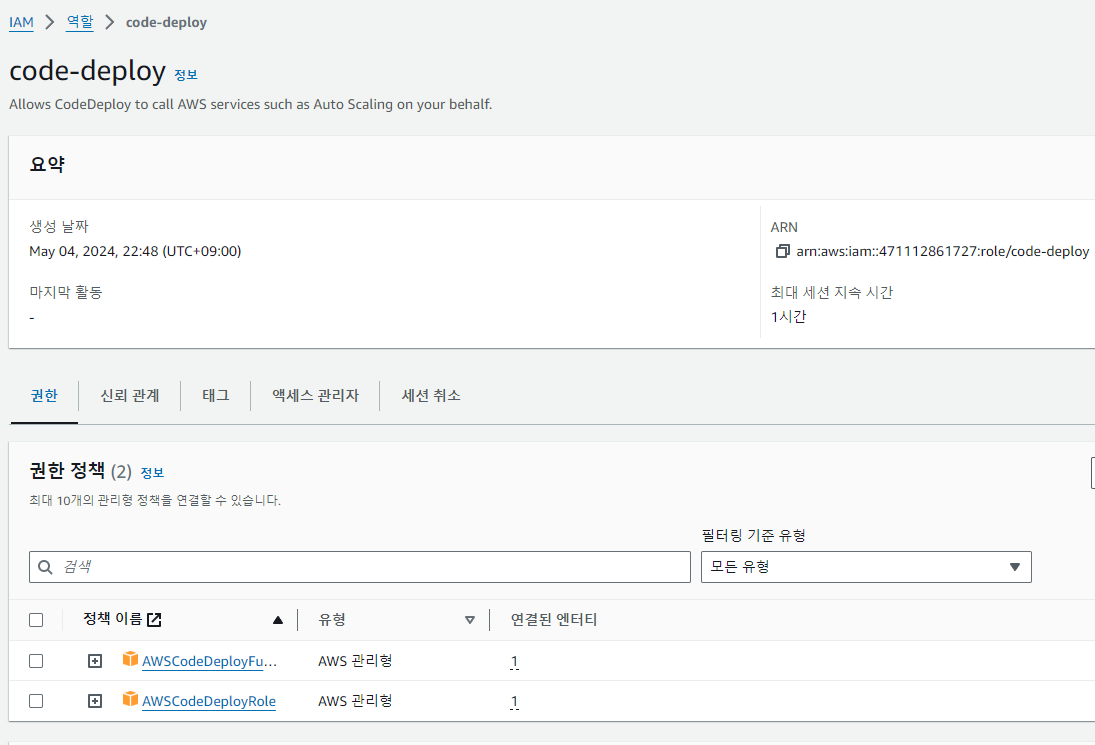Select all policies header checkbox
1095x745 pixels.
coord(36,620)
